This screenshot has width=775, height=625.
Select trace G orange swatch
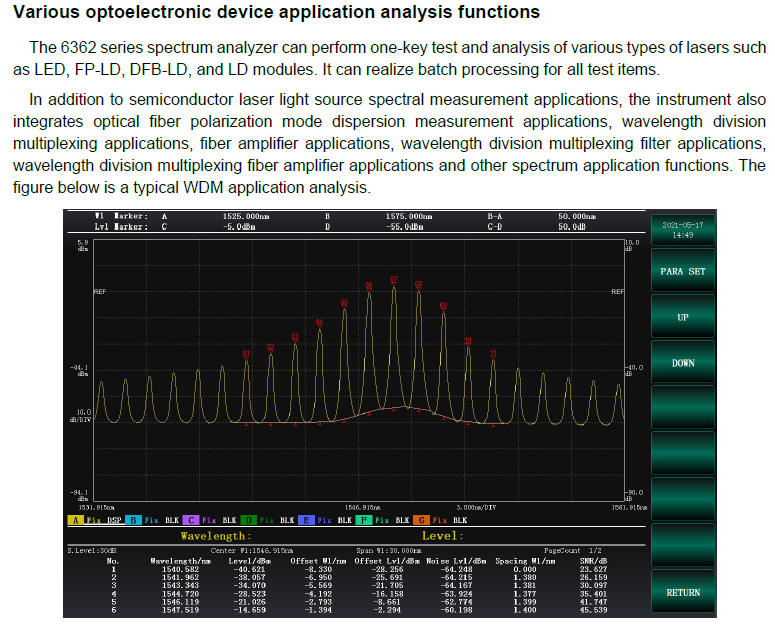[421, 520]
